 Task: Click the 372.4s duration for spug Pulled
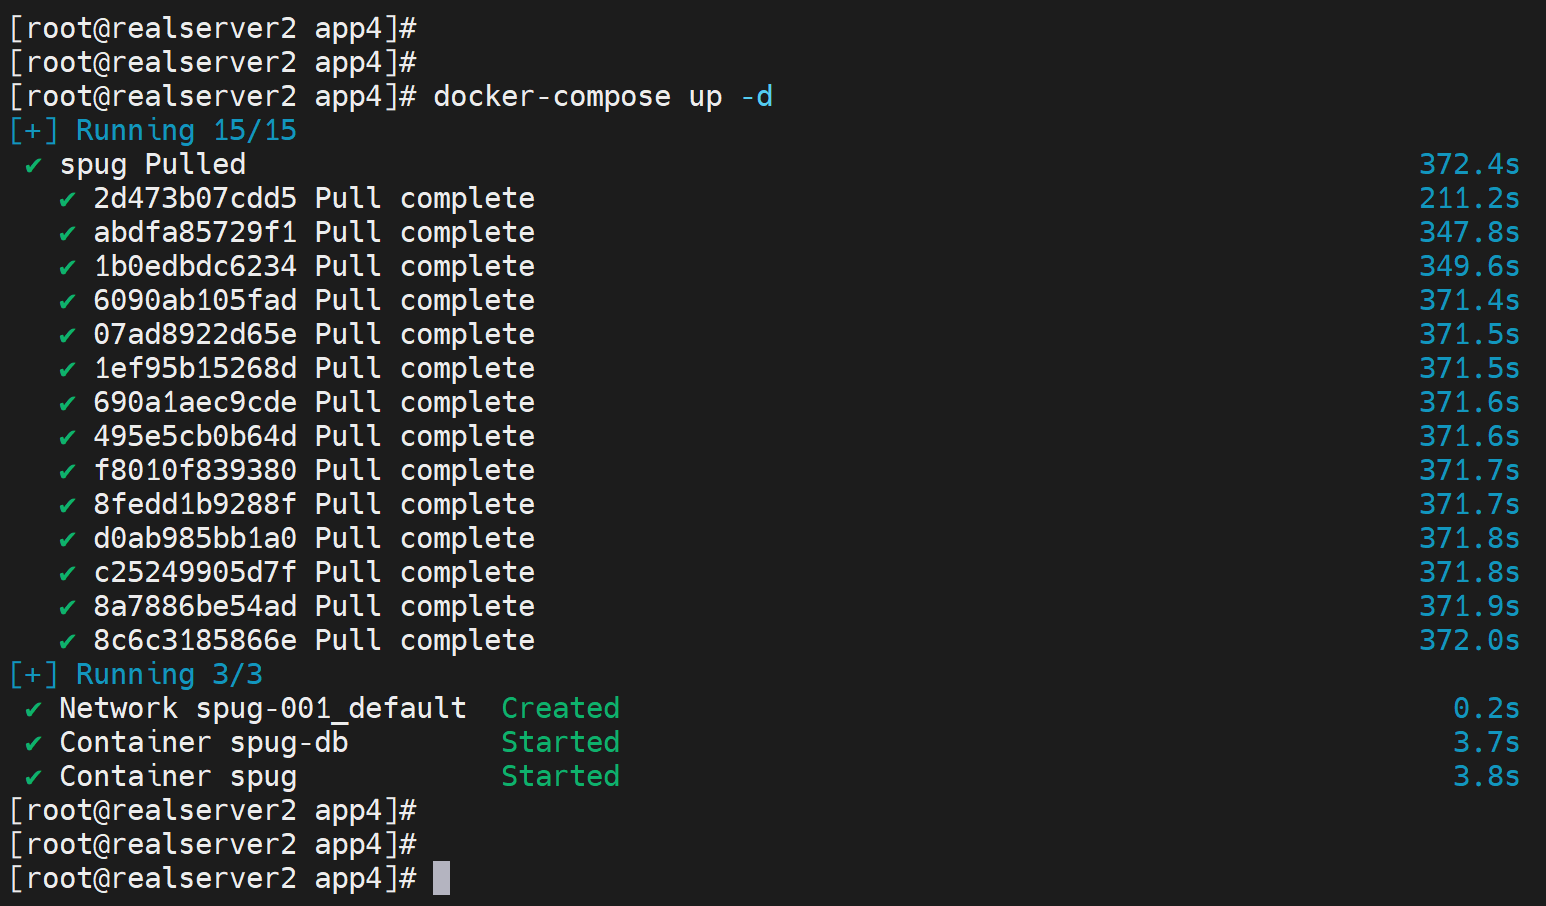click(x=1468, y=165)
